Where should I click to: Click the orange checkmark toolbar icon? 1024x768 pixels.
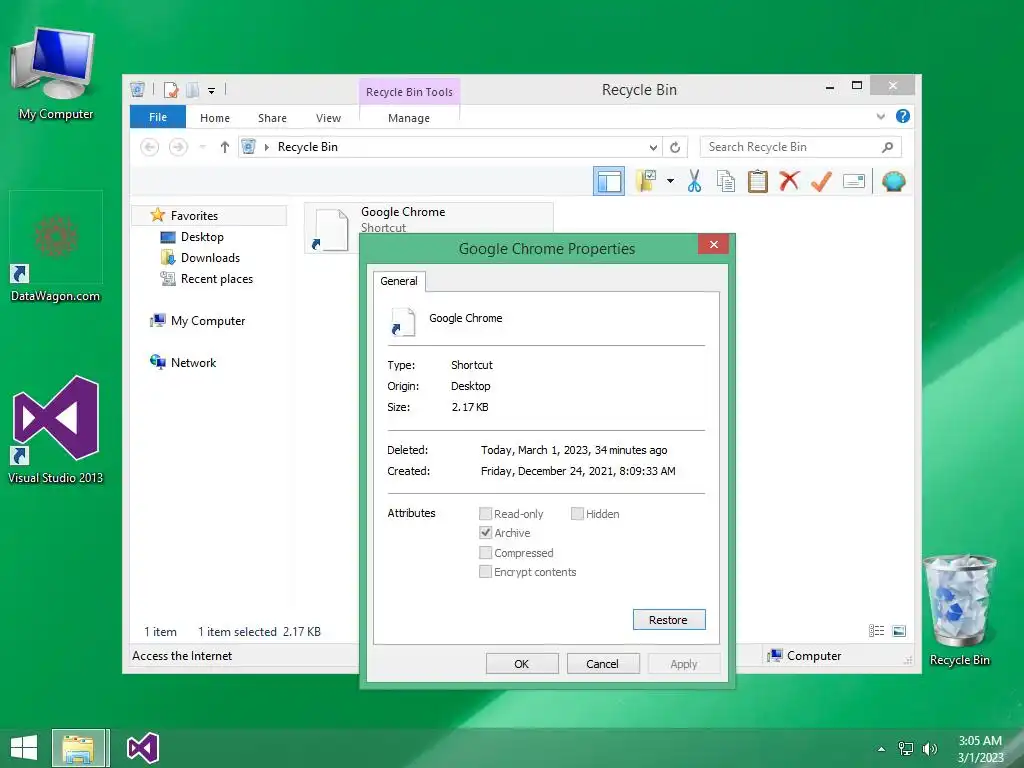tap(821, 181)
